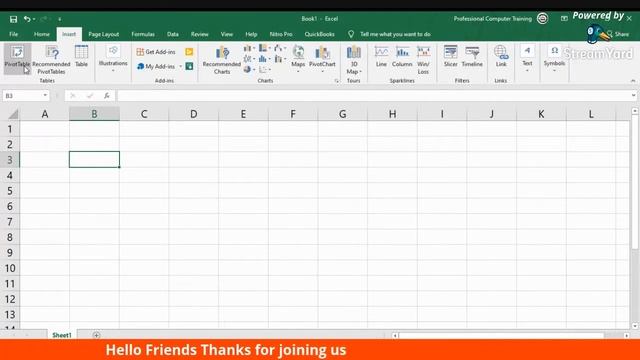Switch to the Home tab

click(42, 34)
